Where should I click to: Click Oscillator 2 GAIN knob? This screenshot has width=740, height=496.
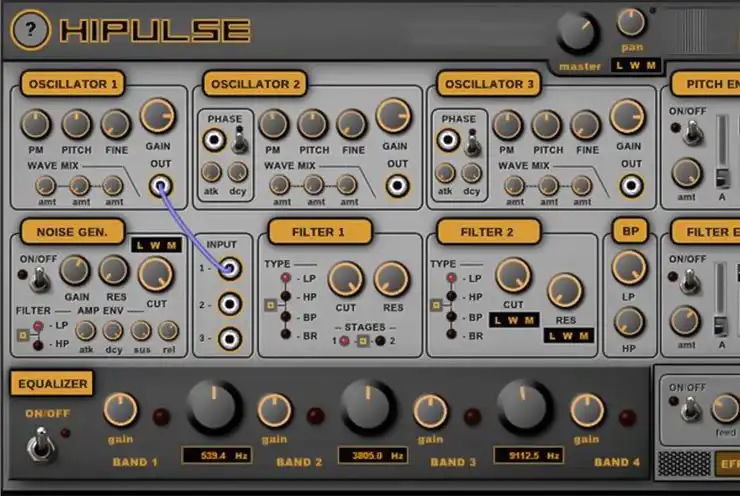393,116
